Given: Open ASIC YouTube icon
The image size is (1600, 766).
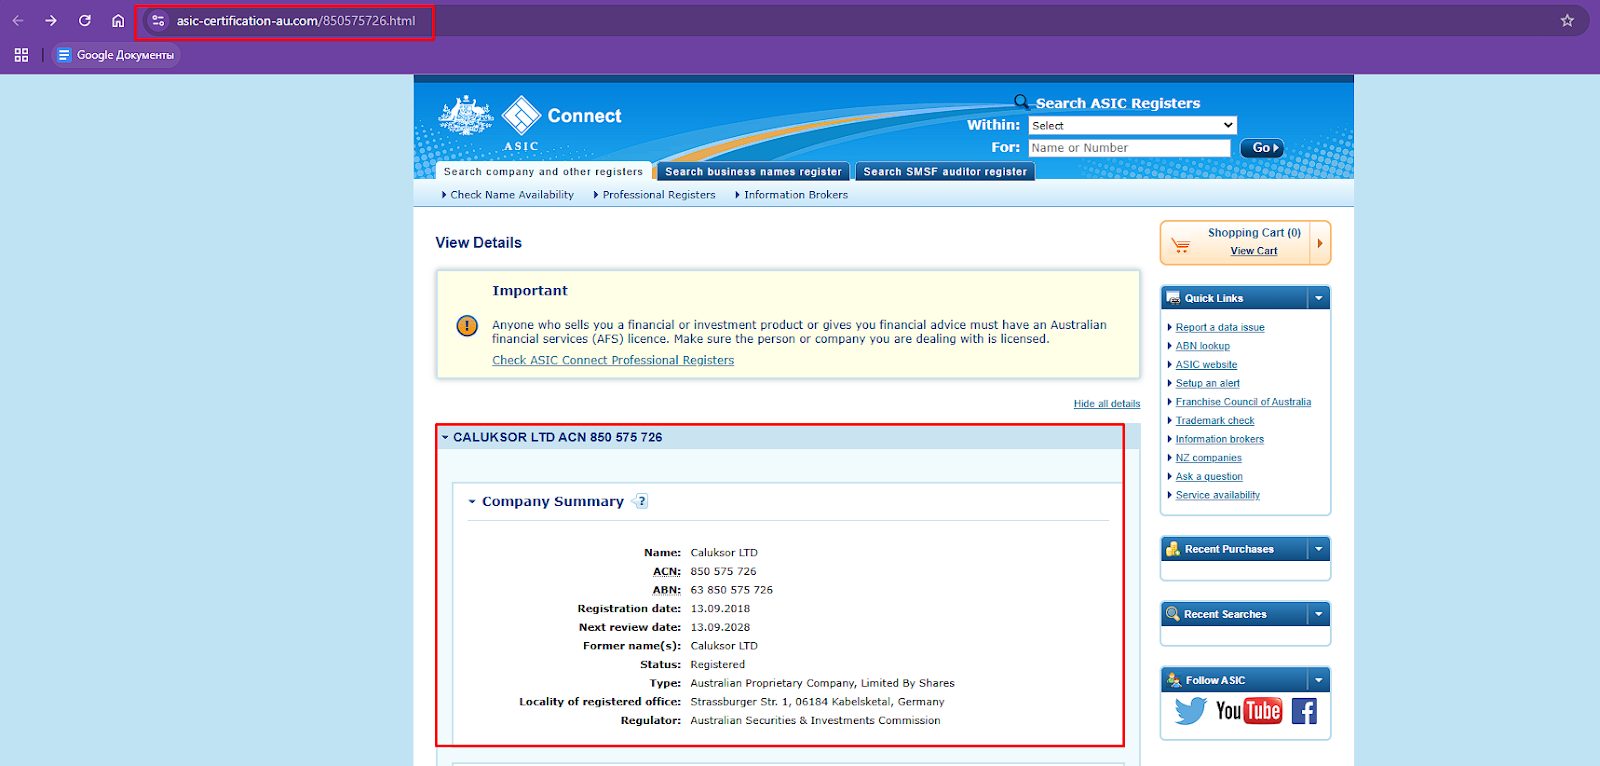Looking at the screenshot, I should [1249, 711].
